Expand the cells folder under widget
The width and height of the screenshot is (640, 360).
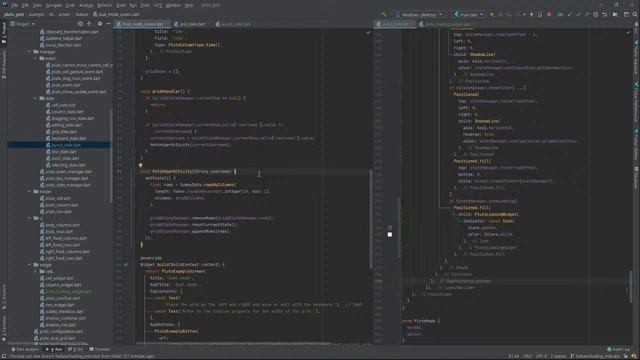click(x=36, y=271)
